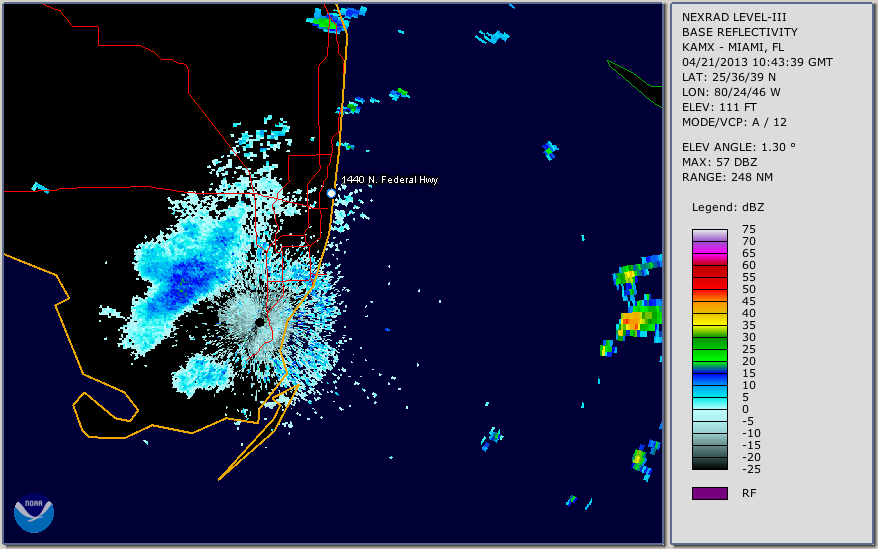The height and width of the screenshot is (549, 878).
Task: Select the "KAMX - MIAMI, FL" station text
Action: pyautogui.click(x=733, y=47)
